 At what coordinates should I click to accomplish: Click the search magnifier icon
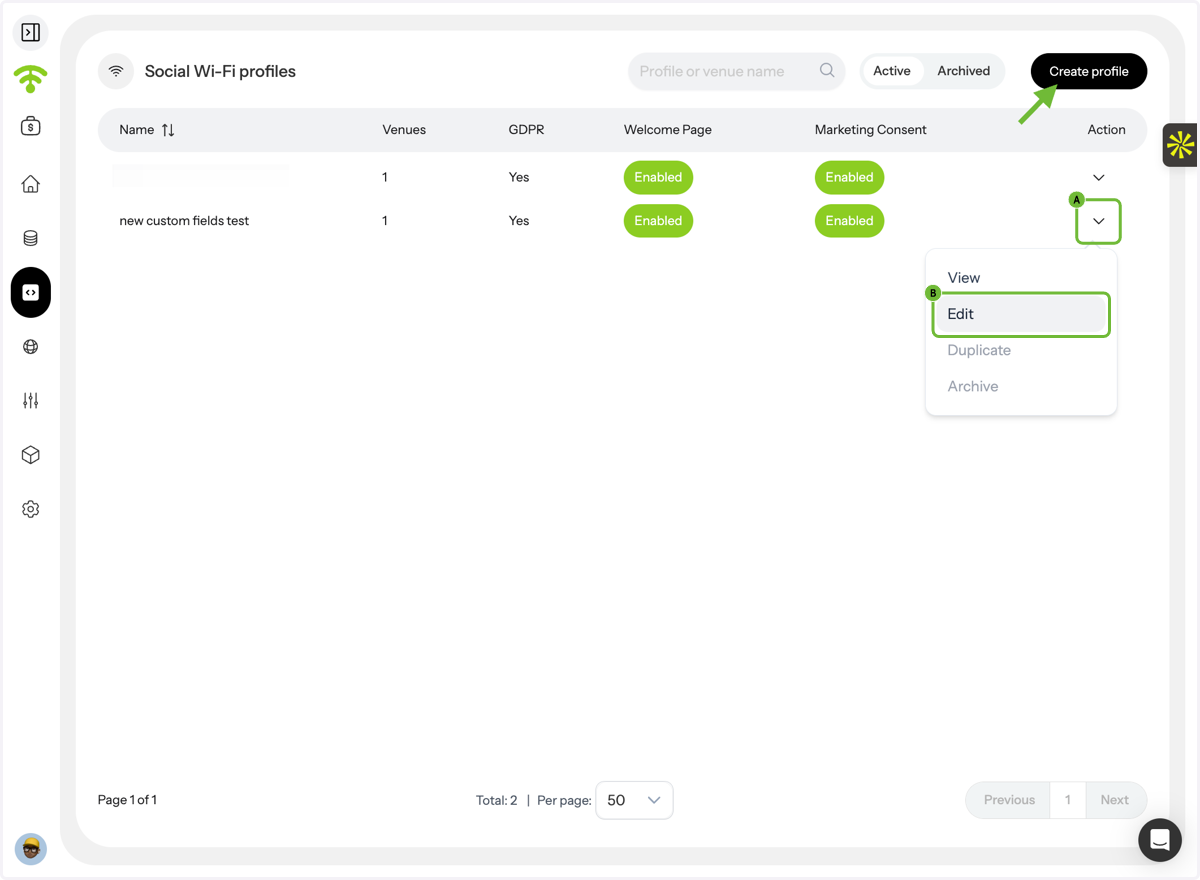[x=827, y=71]
